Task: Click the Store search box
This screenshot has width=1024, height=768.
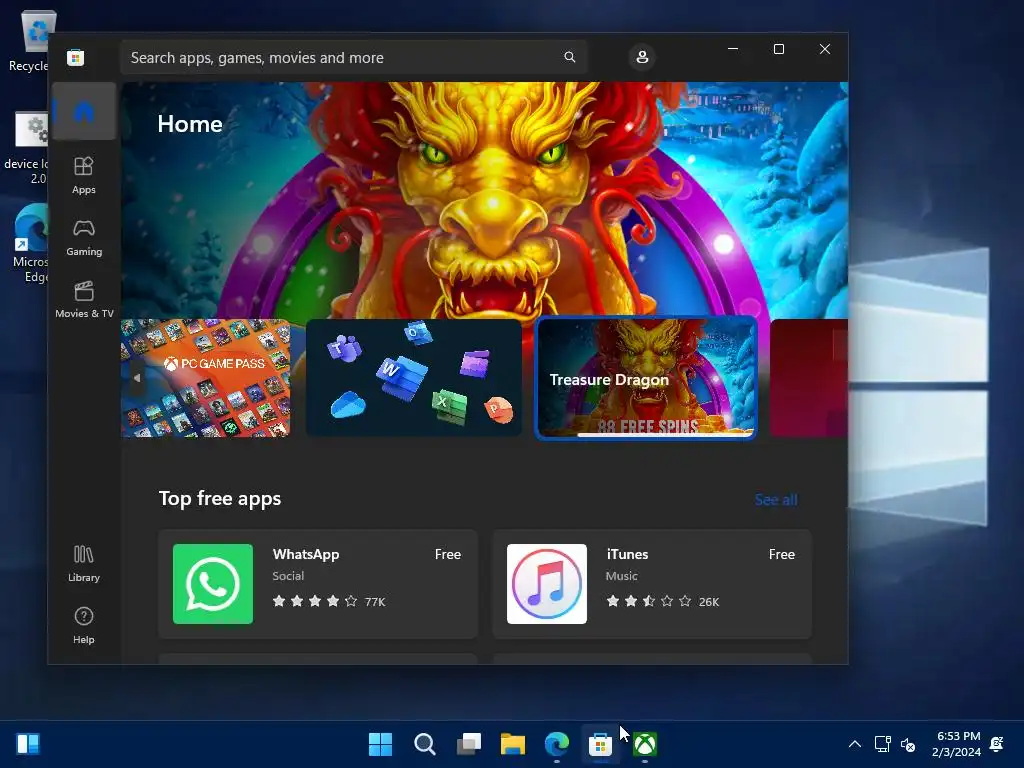Action: point(353,57)
